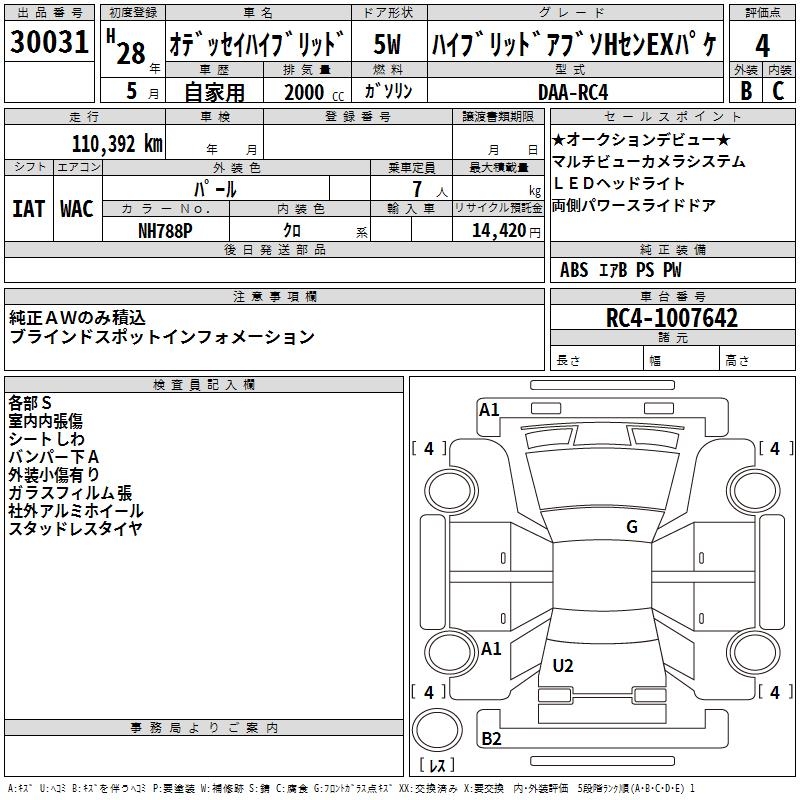This screenshot has width=800, height=800.
Task: Click interior grade C
Action: coord(778,91)
